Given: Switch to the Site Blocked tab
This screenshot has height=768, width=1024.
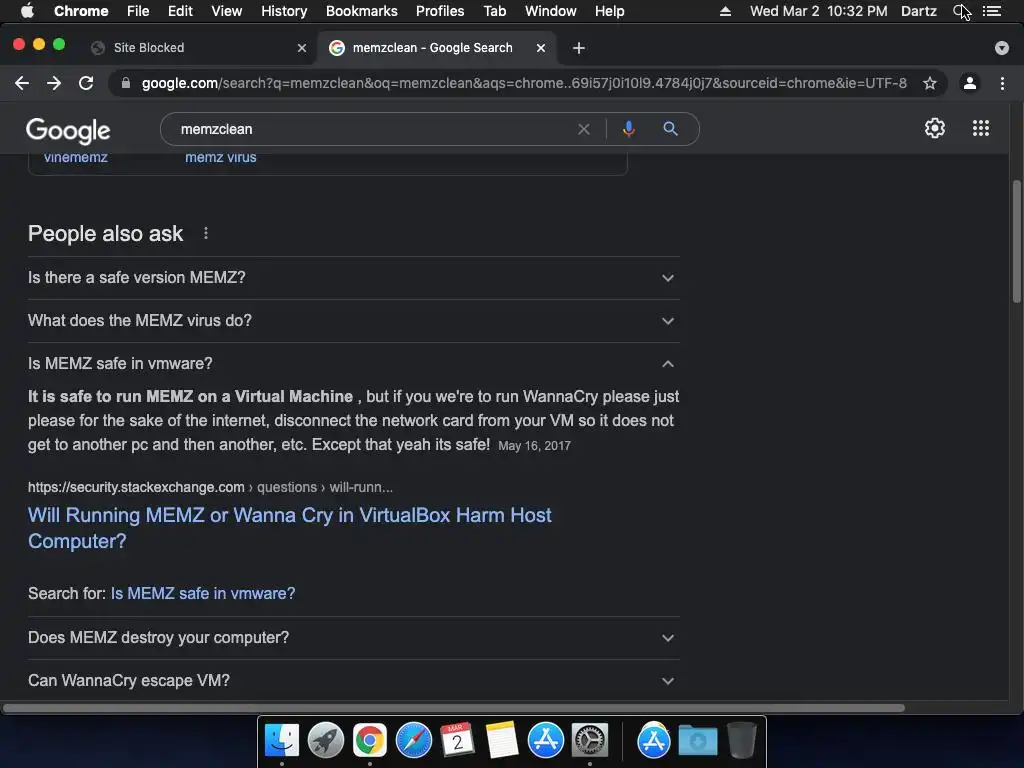Looking at the screenshot, I should coord(199,48).
